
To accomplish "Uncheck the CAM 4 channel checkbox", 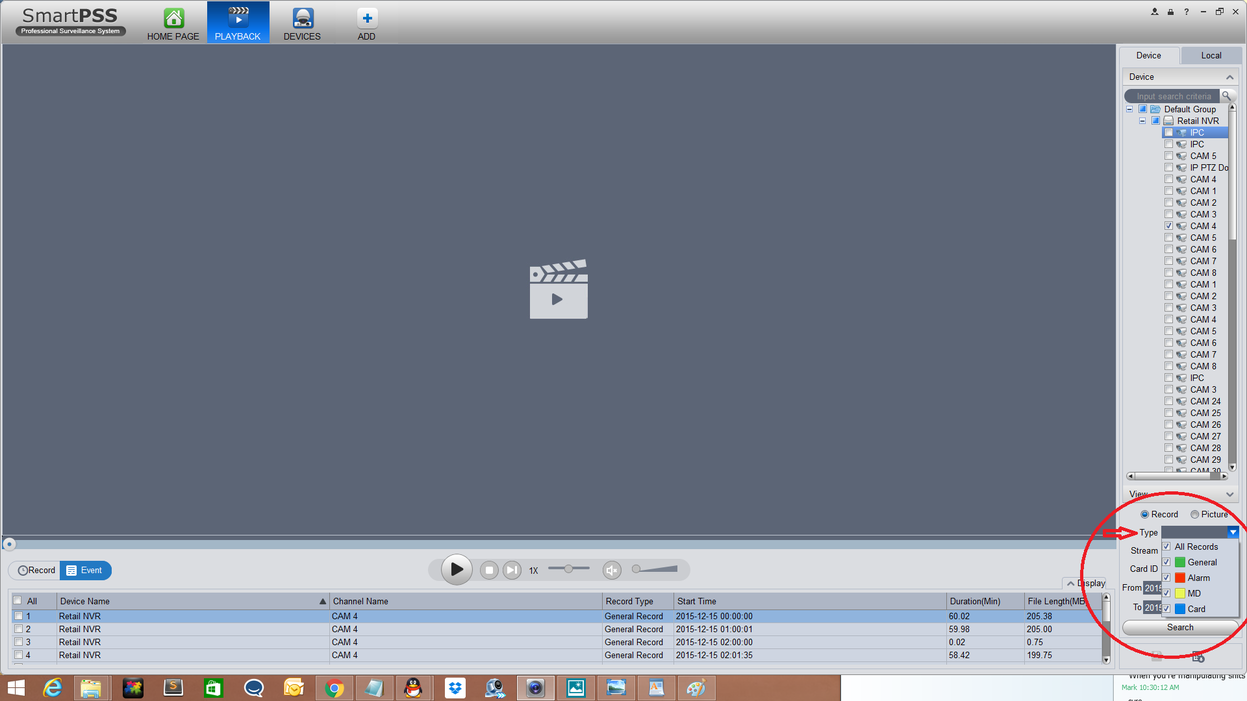I will pyautogui.click(x=1168, y=225).
